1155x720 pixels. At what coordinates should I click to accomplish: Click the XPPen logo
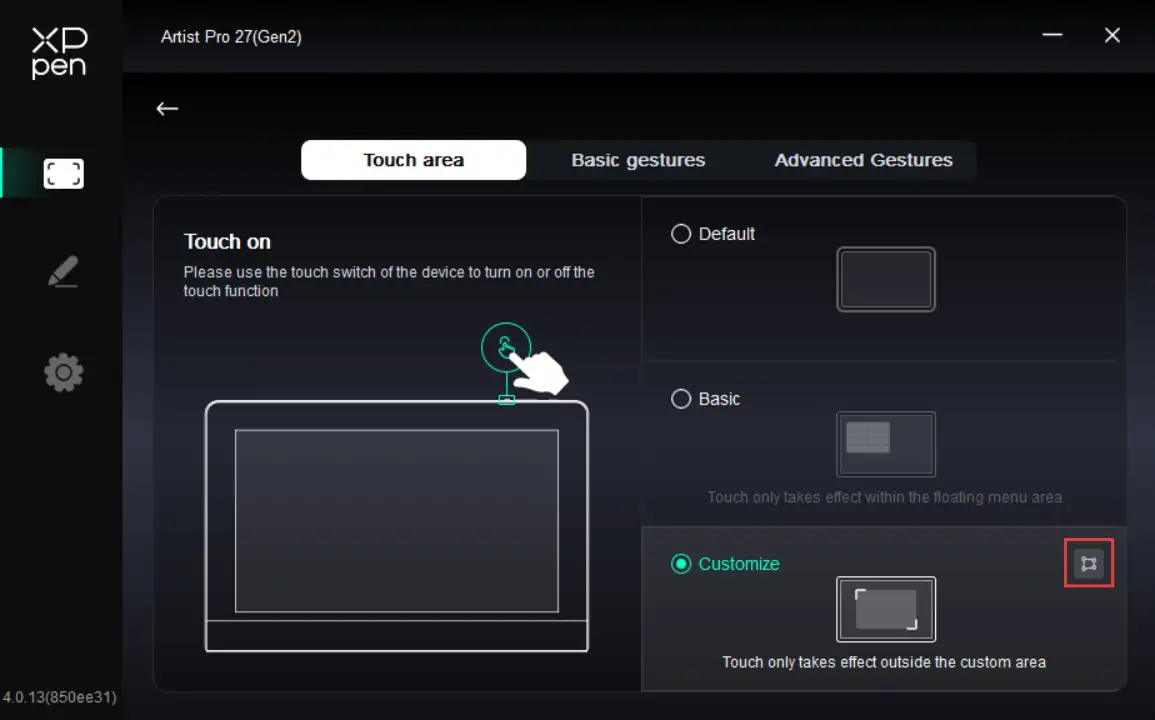click(59, 52)
